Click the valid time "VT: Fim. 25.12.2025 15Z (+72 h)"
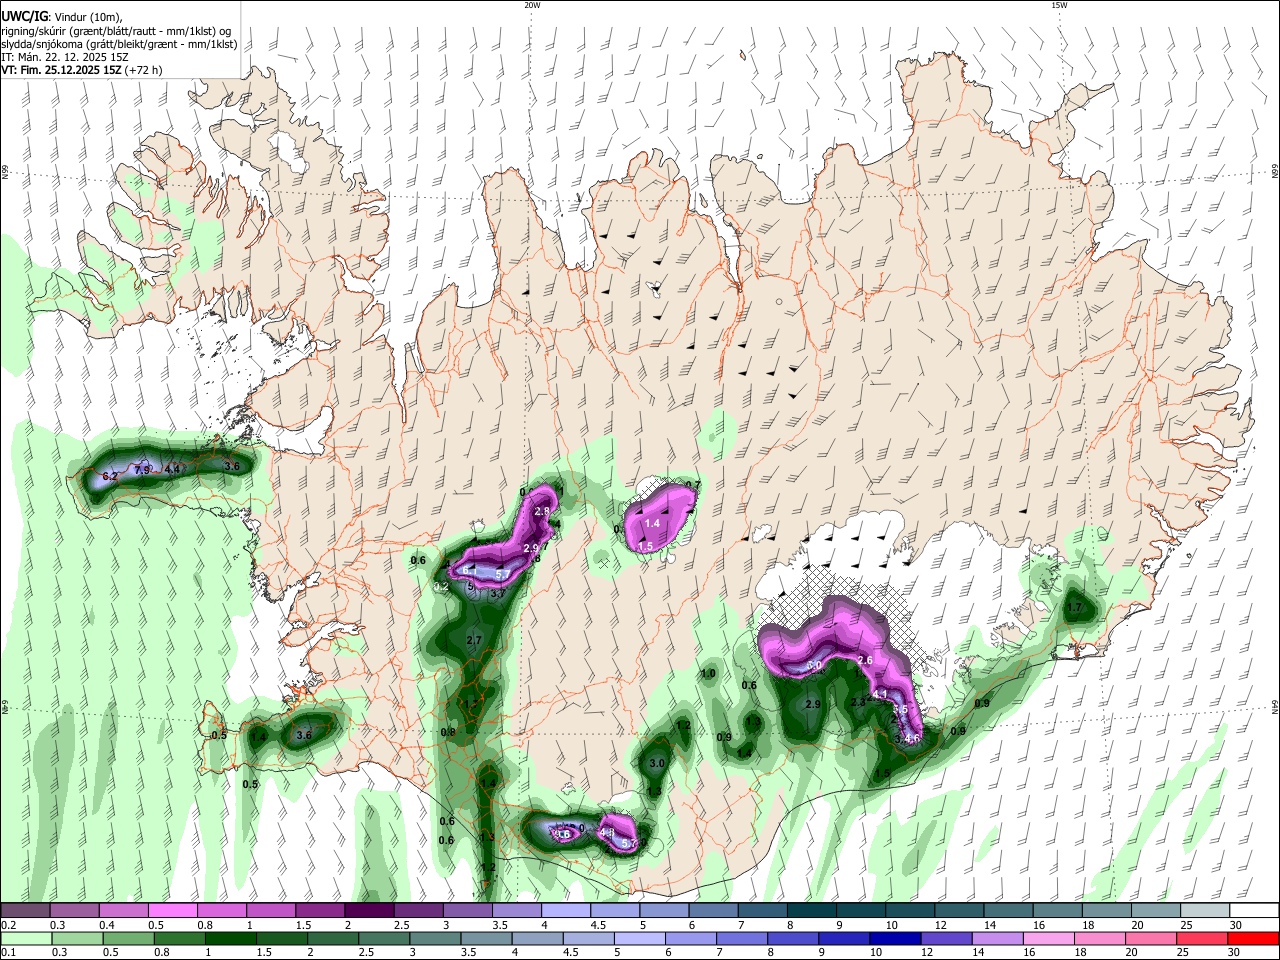Image resolution: width=1280 pixels, height=960 pixels. pyautogui.click(x=82, y=70)
